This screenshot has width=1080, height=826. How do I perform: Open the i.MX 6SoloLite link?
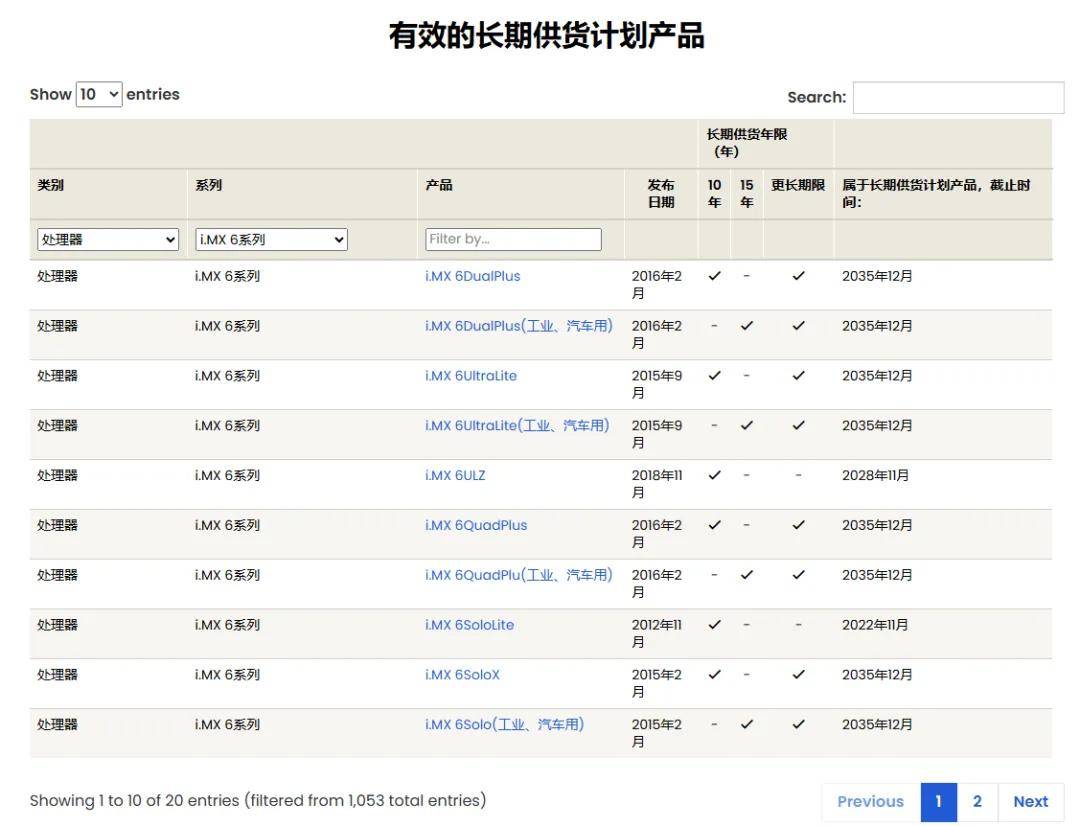click(x=469, y=625)
